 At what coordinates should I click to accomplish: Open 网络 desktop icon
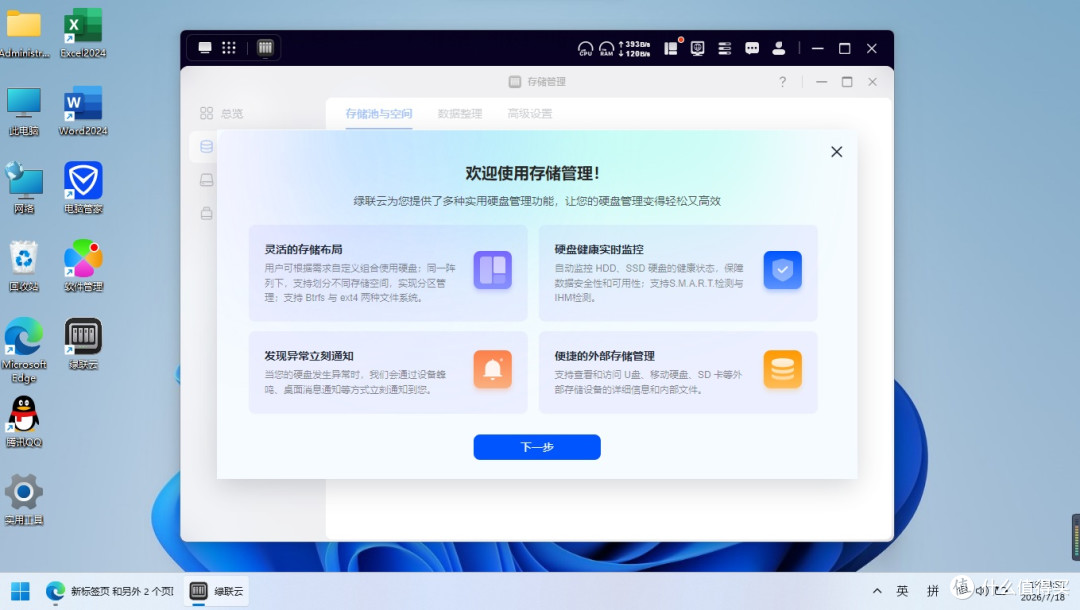click(x=23, y=188)
